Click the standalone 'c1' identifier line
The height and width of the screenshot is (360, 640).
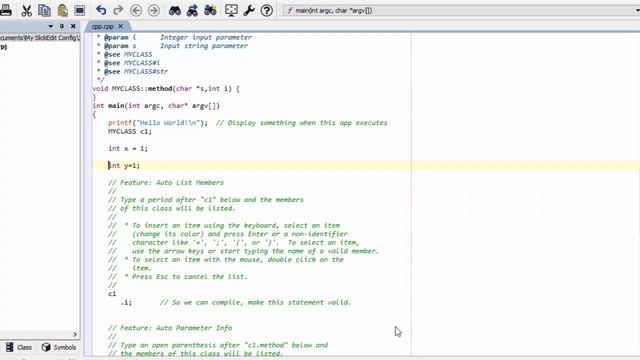coord(112,294)
